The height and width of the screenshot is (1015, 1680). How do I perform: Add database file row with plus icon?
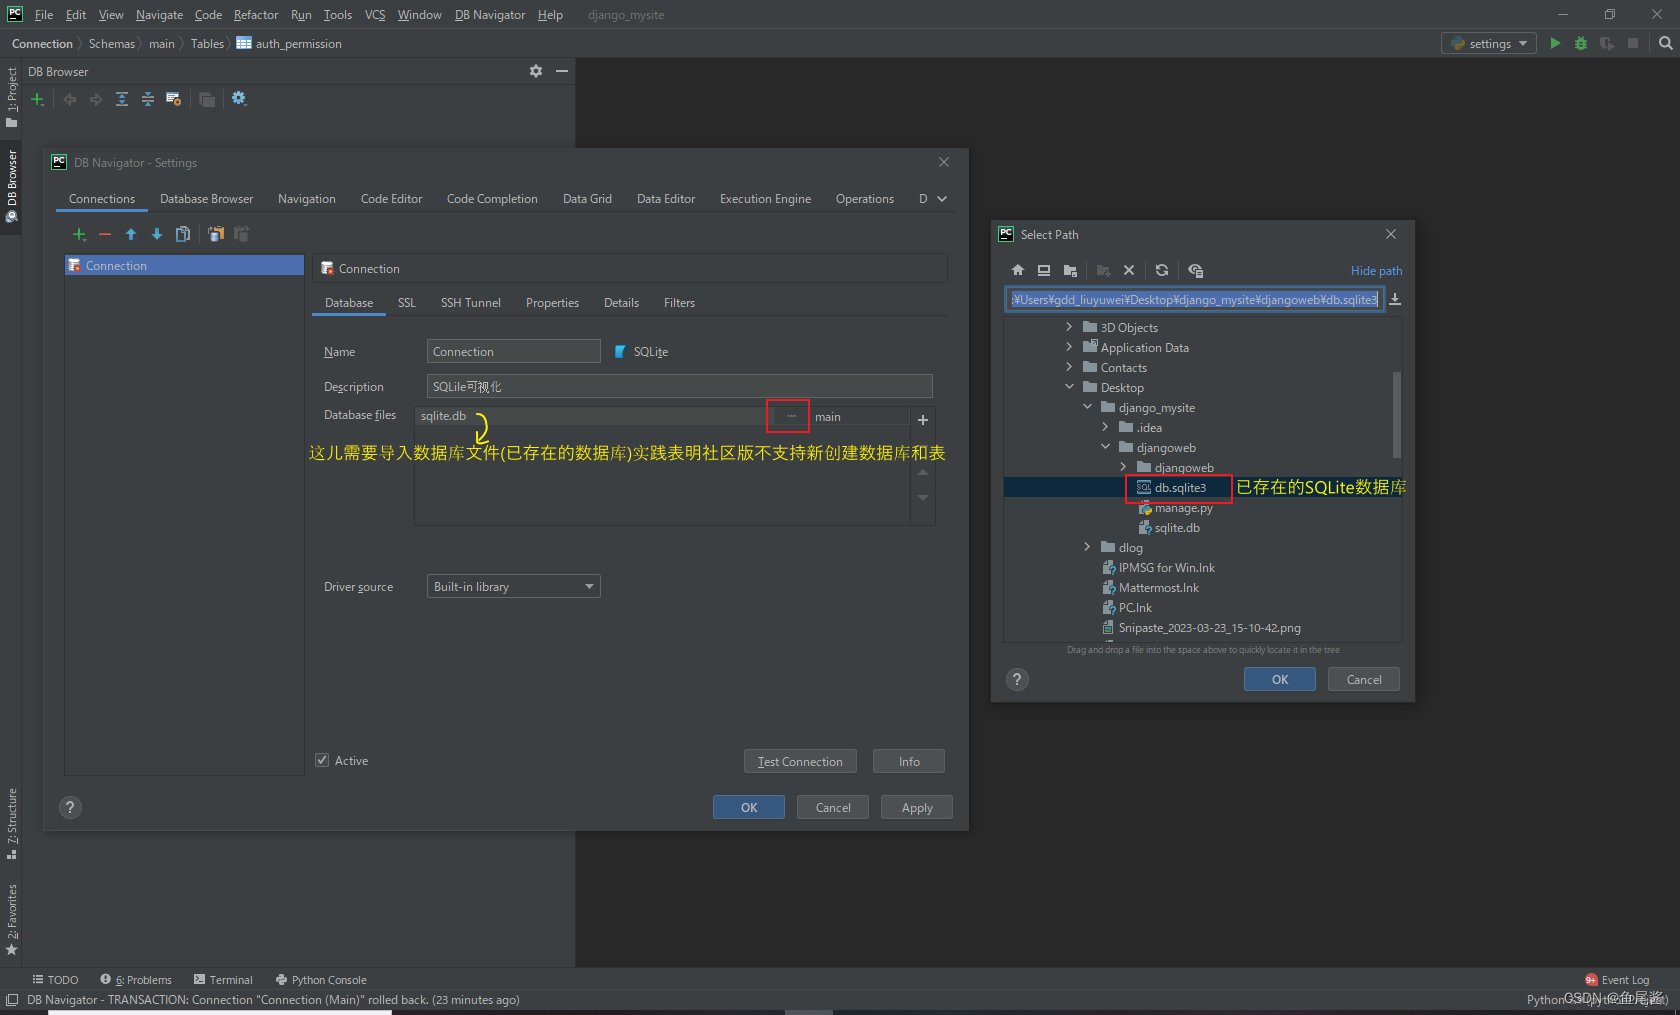pyautogui.click(x=923, y=420)
